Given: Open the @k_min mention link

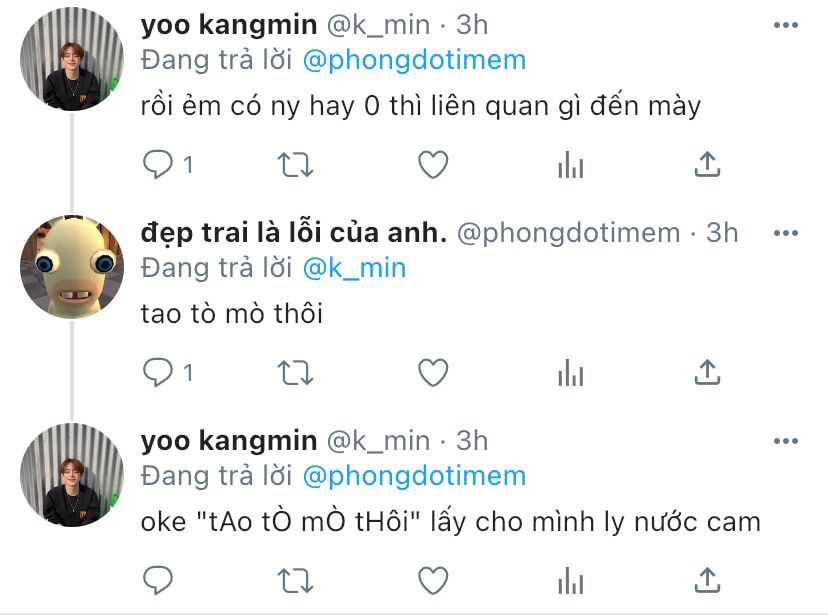Looking at the screenshot, I should click(354, 268).
